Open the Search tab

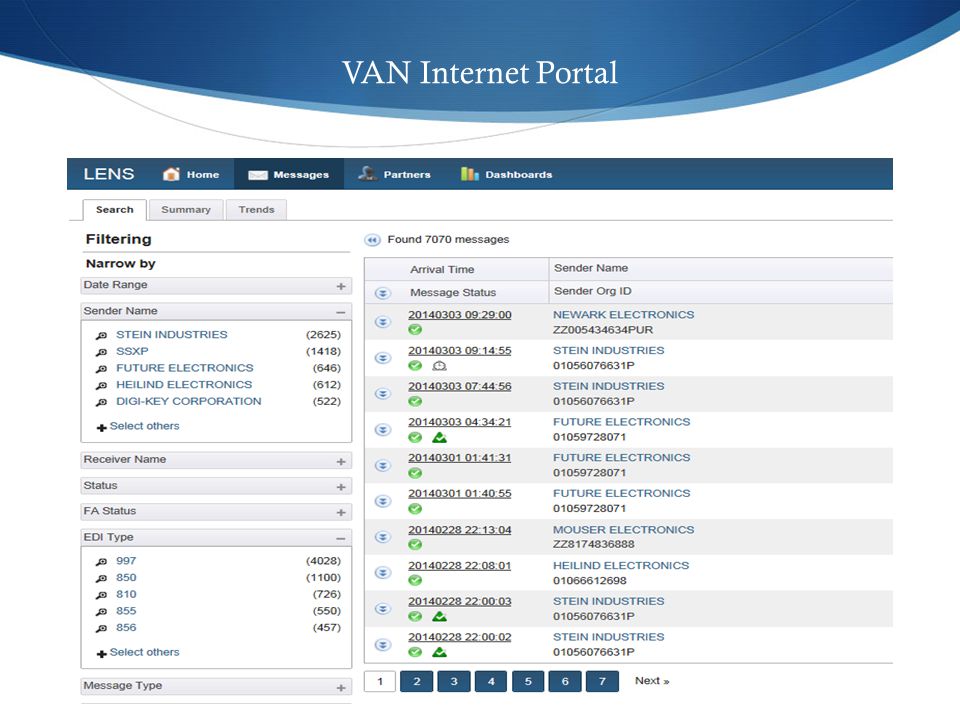pos(114,209)
